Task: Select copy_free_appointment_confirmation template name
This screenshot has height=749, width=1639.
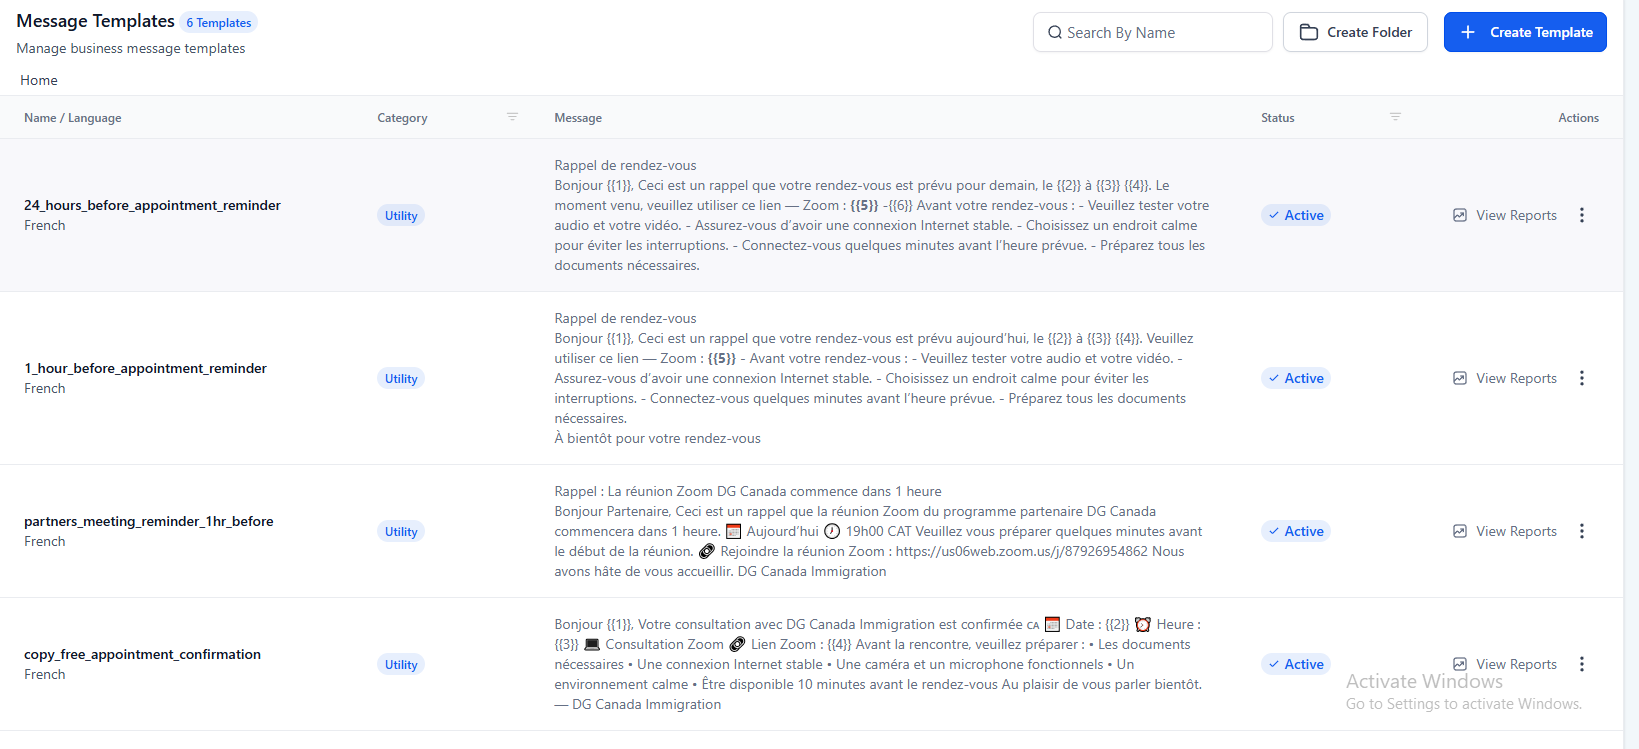Action: pyautogui.click(x=142, y=654)
